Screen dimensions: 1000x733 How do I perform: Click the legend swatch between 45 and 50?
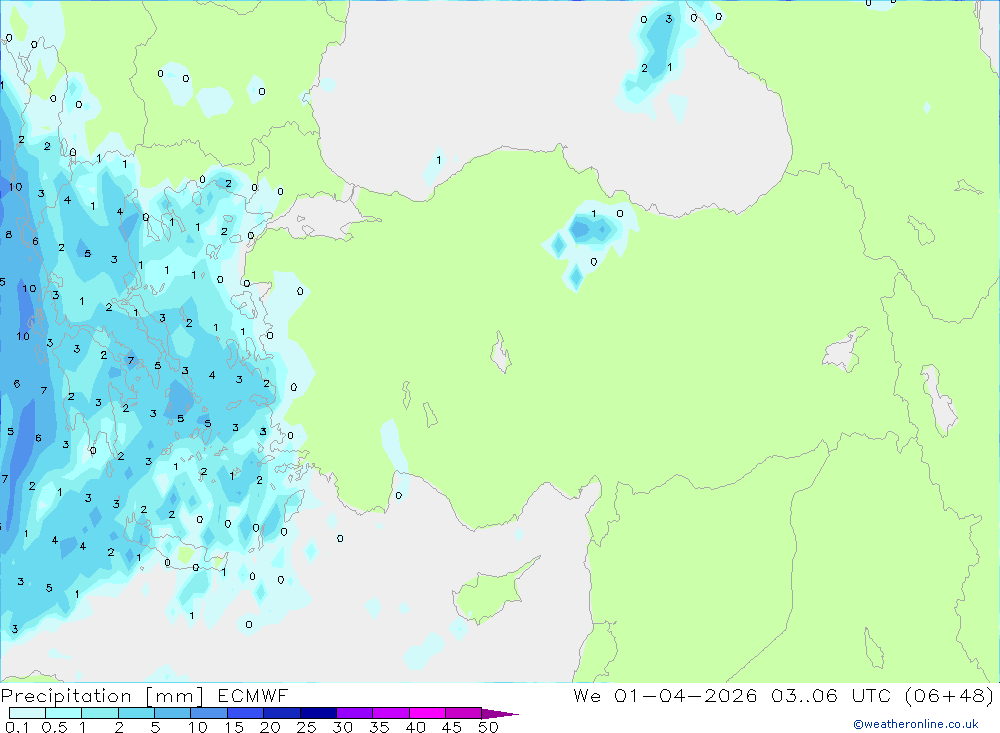tap(464, 713)
